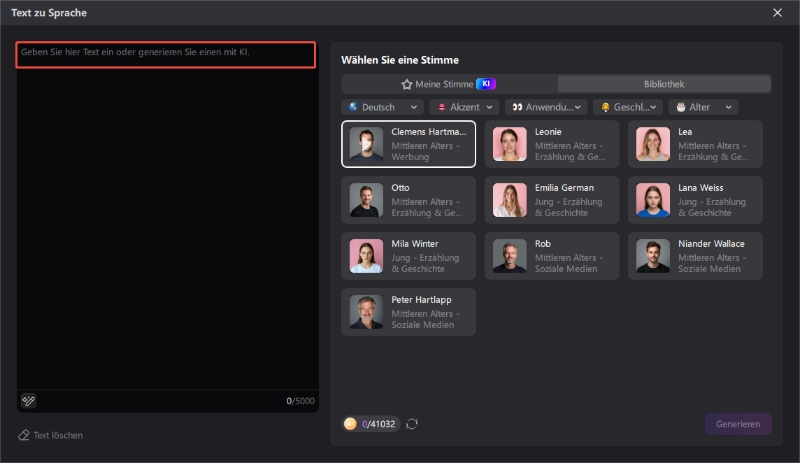Open the Deutsch language dropdown
The width and height of the screenshot is (800, 463).
tap(383, 107)
